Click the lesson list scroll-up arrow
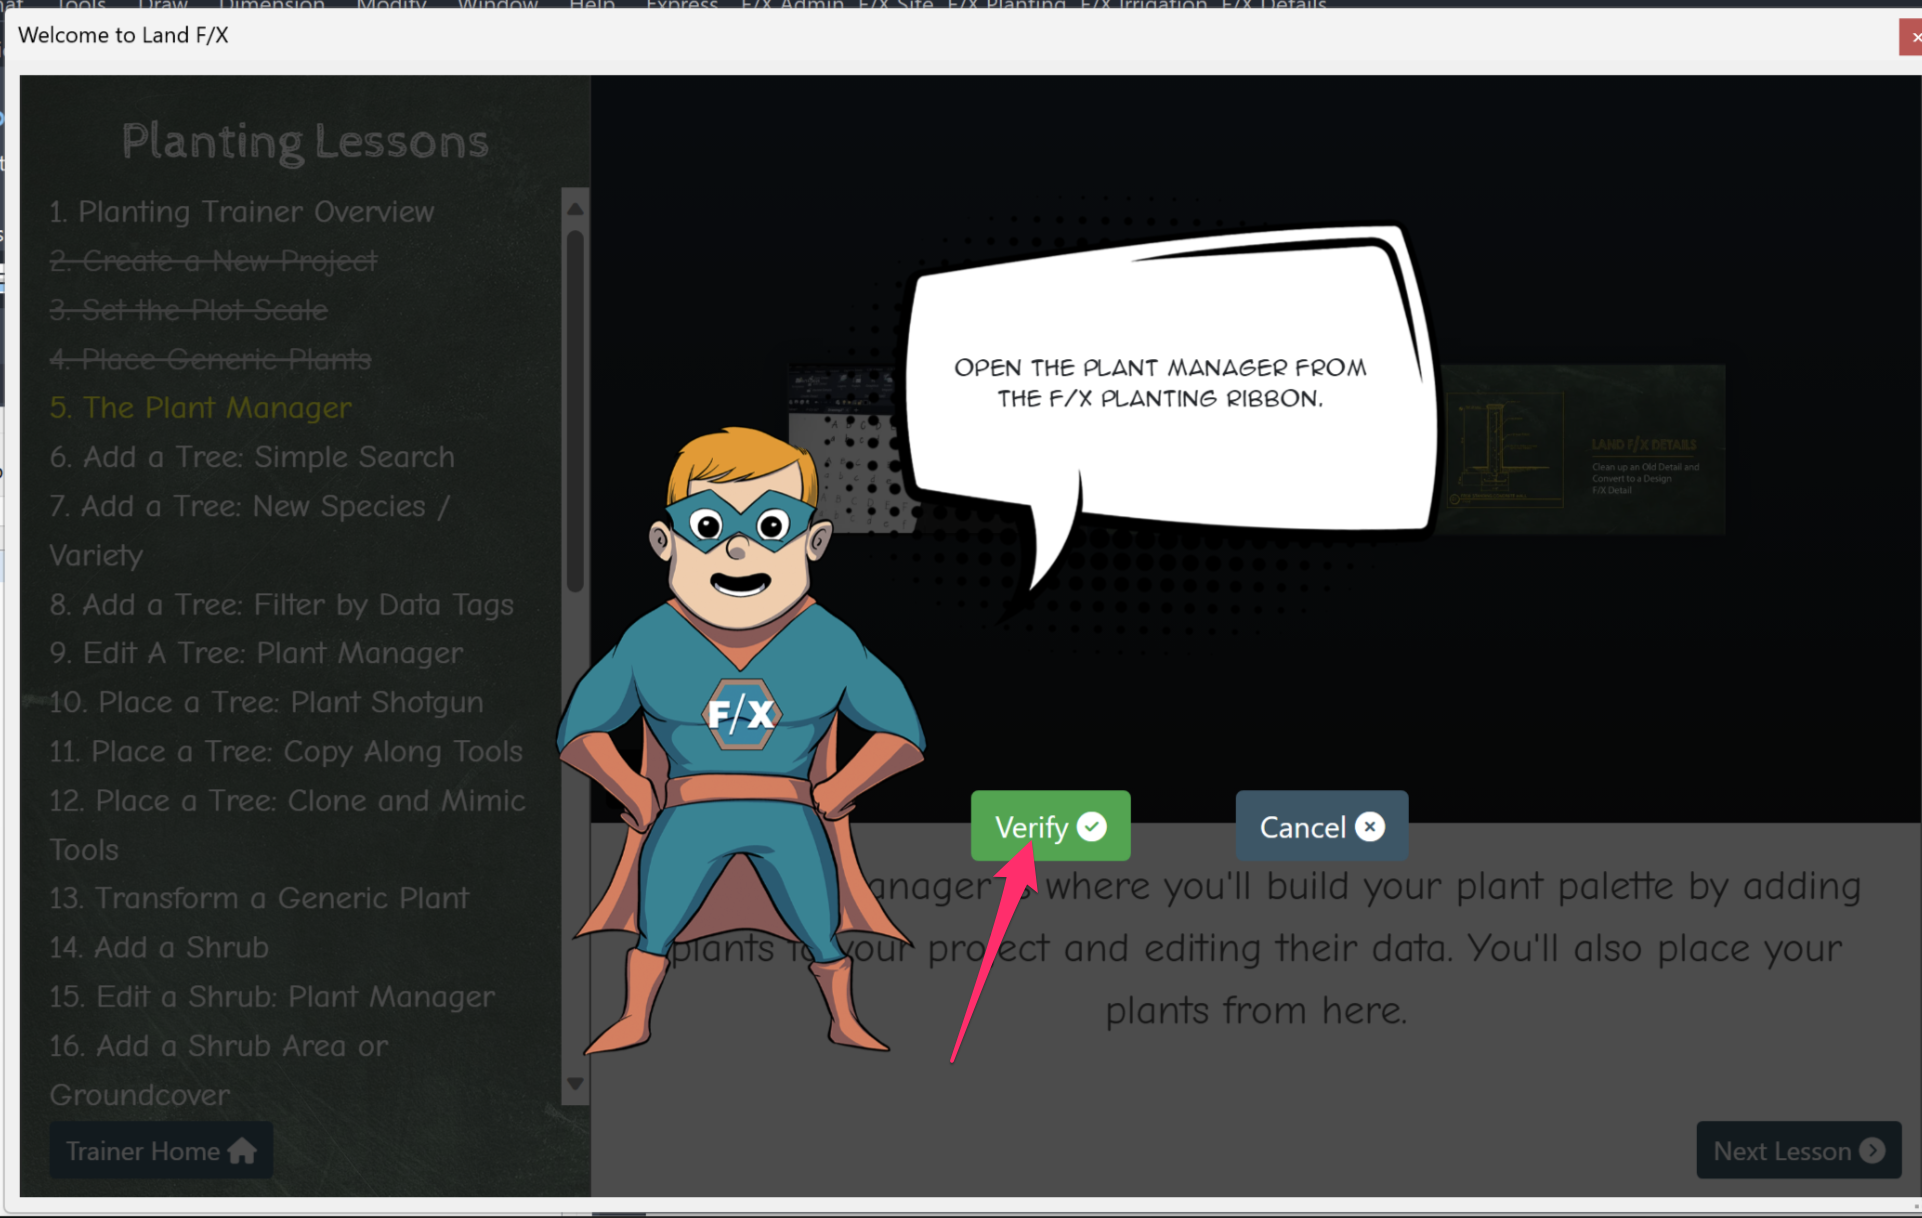Screen dimensions: 1922x1218 [x=575, y=209]
